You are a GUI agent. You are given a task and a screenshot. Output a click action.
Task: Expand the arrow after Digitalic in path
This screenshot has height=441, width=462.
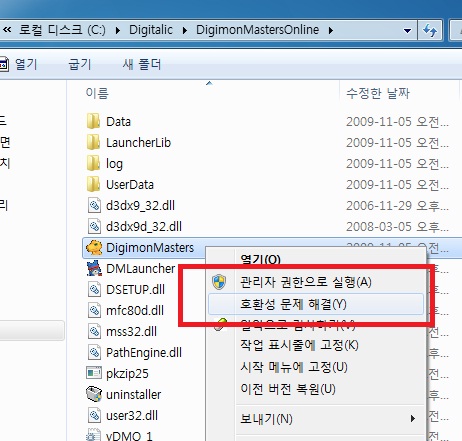pos(185,31)
